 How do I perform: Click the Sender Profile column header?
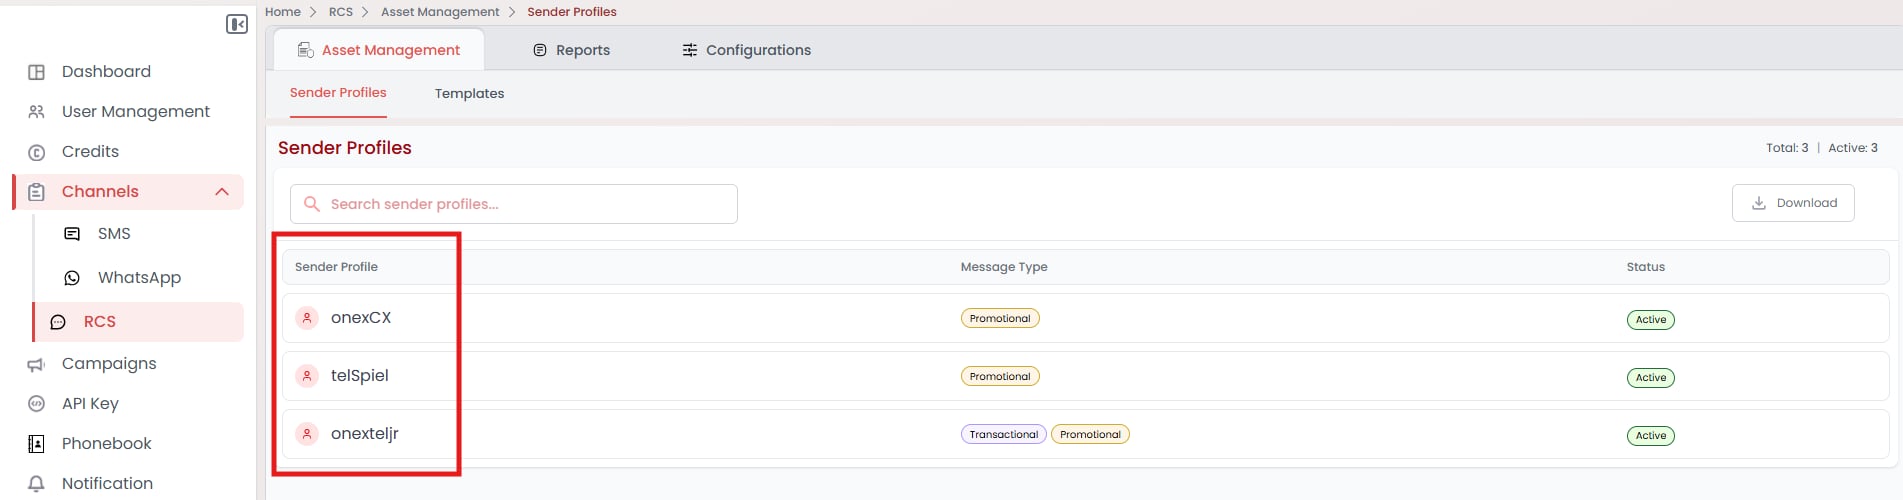coord(336,267)
